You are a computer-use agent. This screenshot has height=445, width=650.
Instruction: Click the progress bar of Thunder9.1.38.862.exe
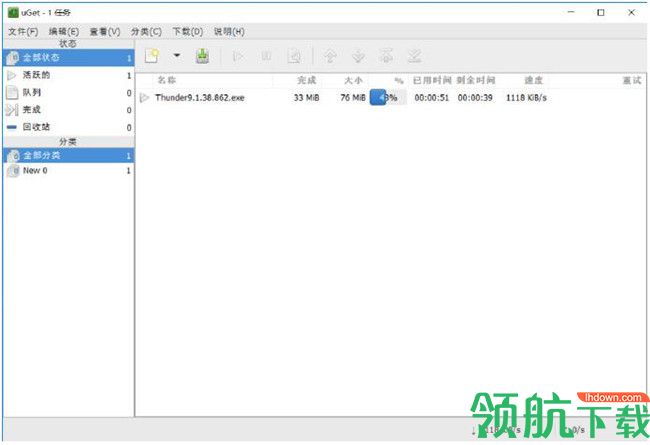click(388, 98)
